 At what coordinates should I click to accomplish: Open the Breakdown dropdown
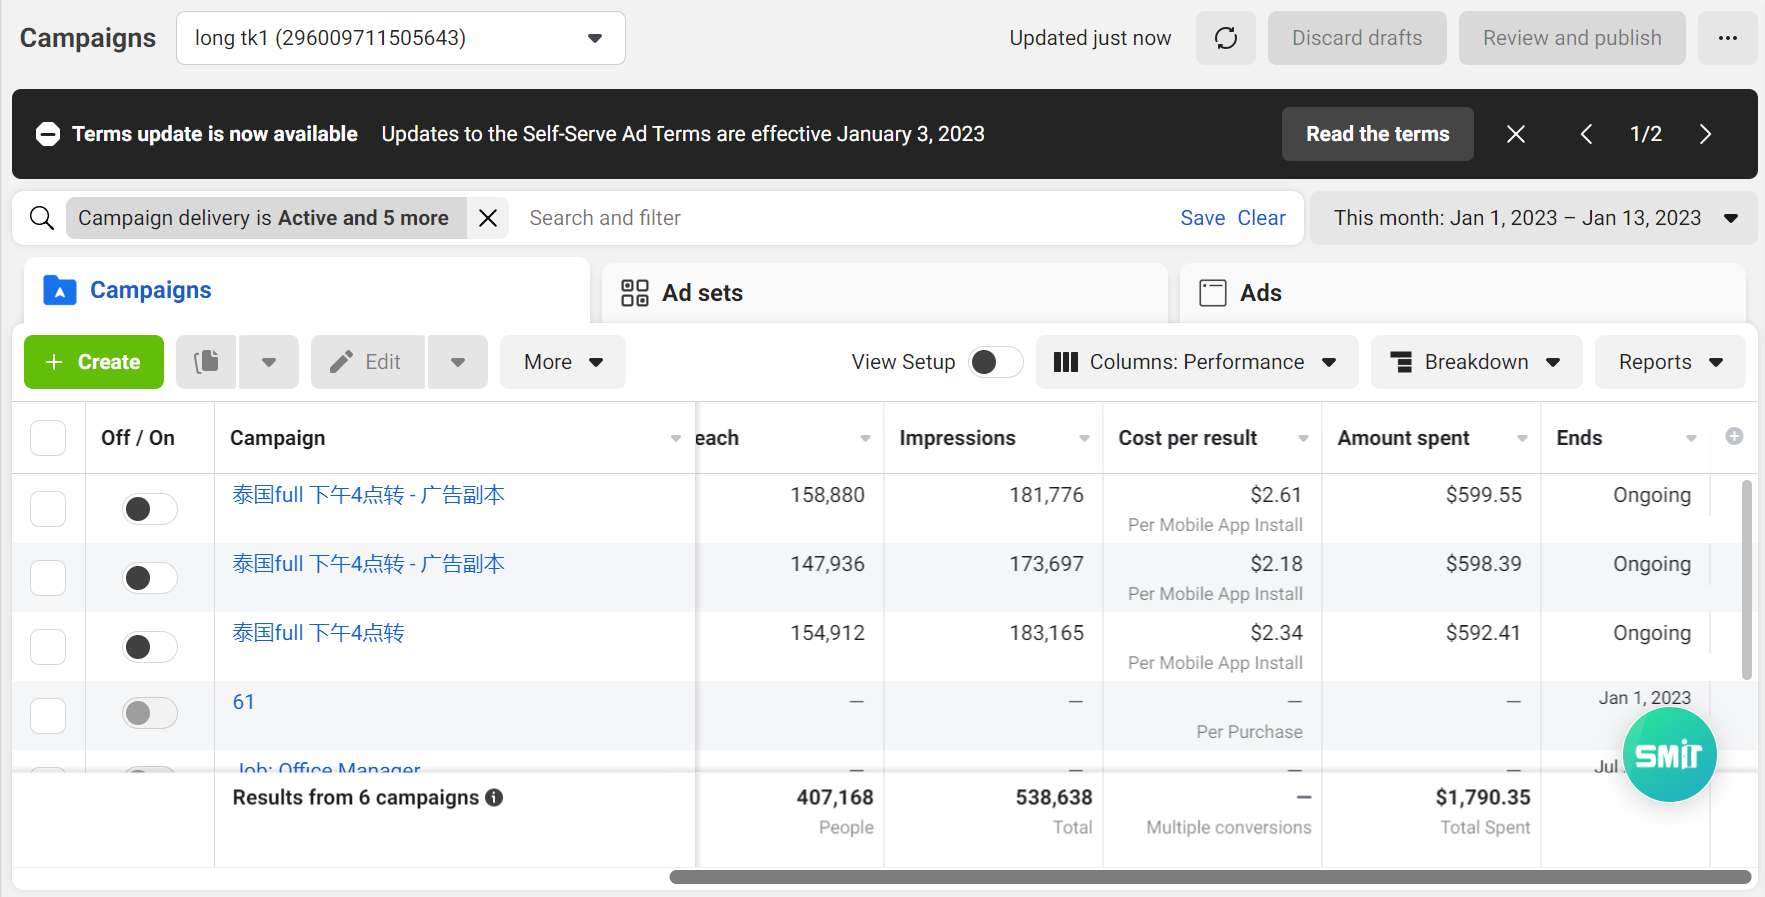(1476, 362)
